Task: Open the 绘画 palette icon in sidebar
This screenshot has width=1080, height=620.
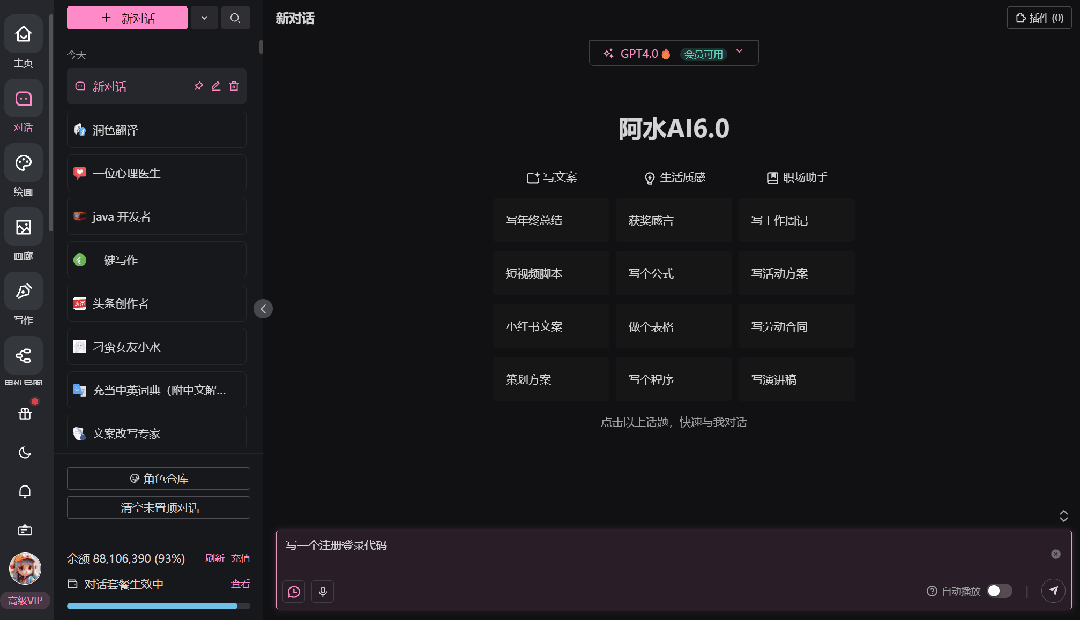Action: [24, 163]
